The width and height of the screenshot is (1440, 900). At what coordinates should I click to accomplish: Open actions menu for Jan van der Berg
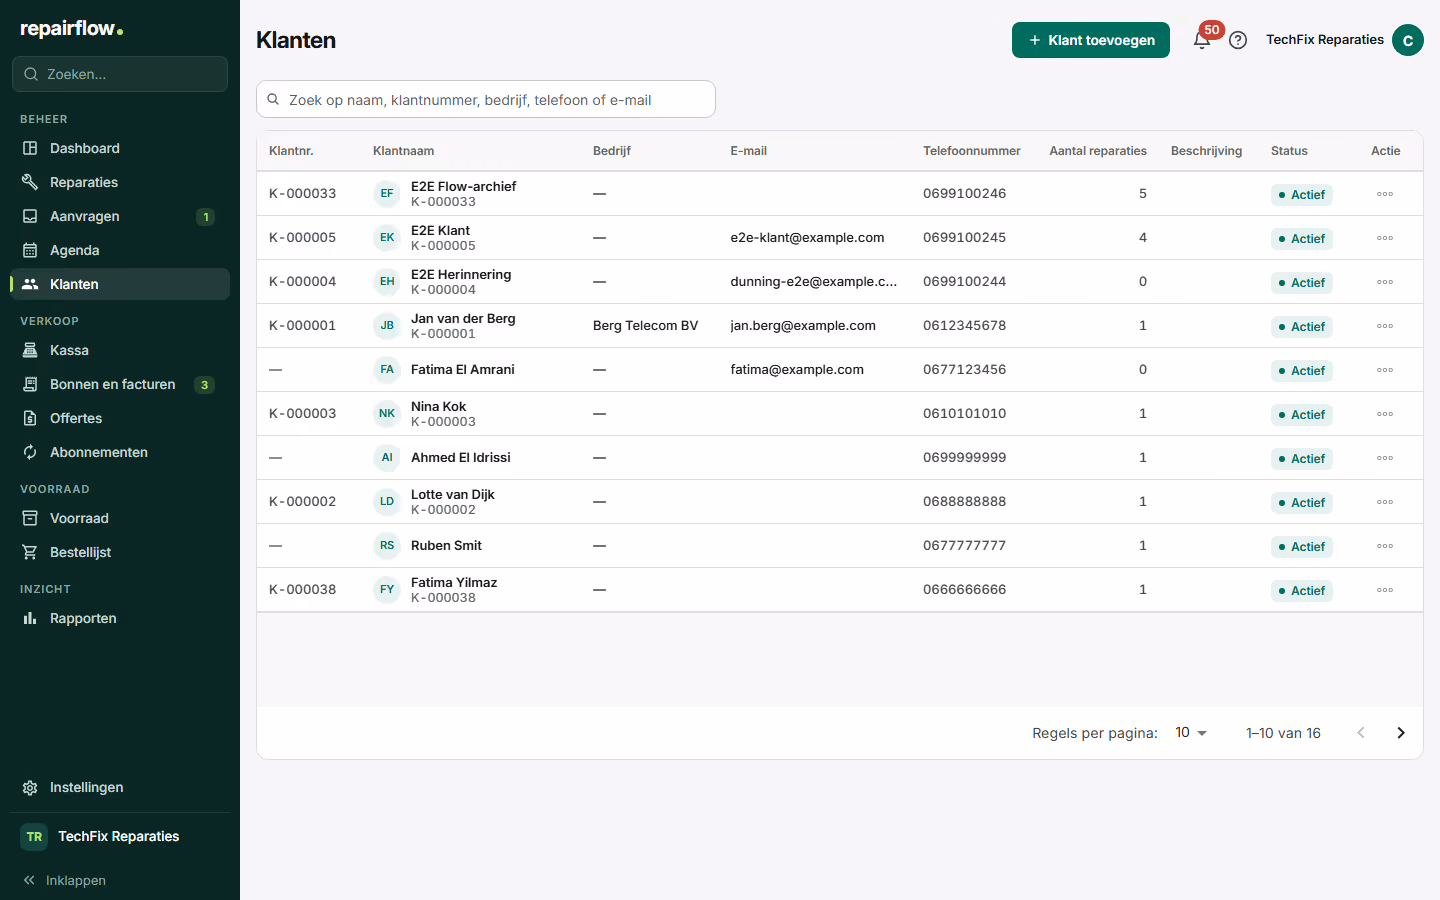click(x=1385, y=326)
